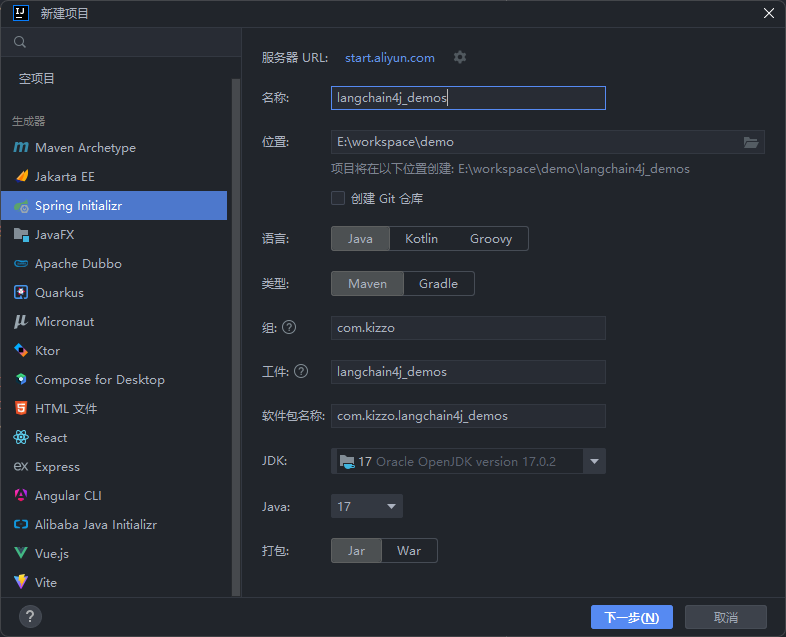
Task: Click the 软件包名称 input field
Action: (468, 416)
